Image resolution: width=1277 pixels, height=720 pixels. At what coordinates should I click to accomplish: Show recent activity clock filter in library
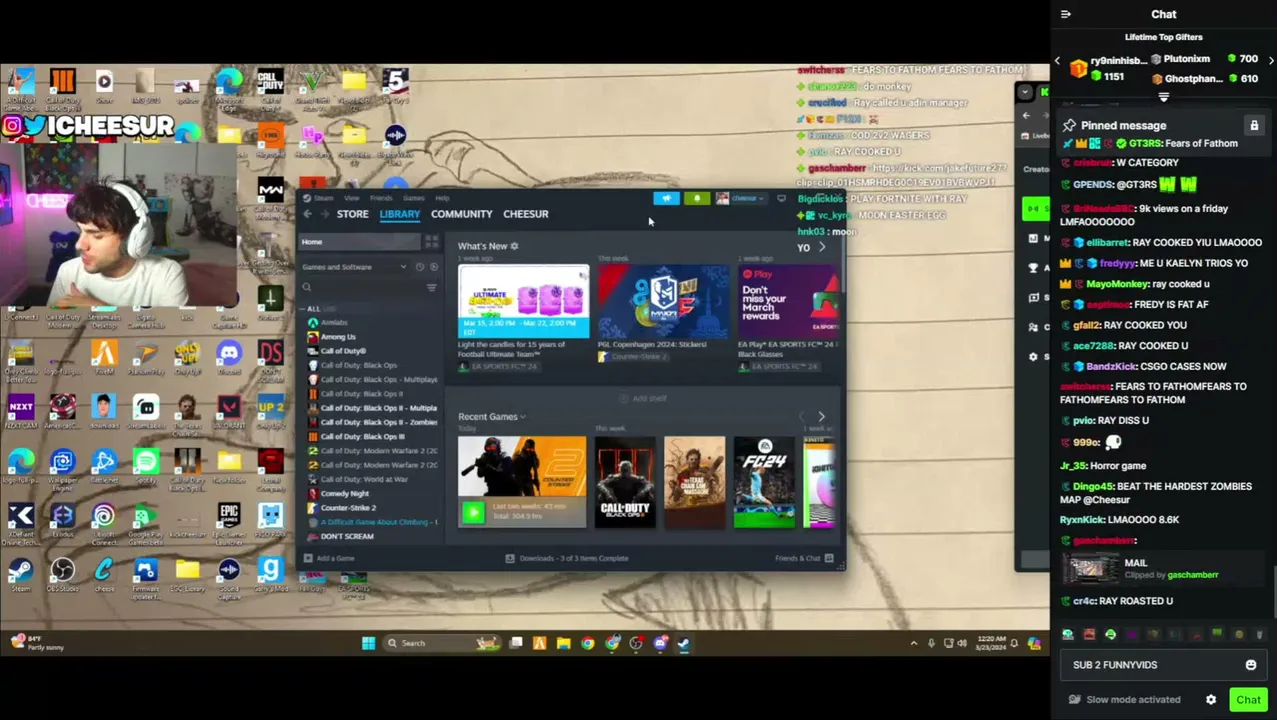pyautogui.click(x=419, y=267)
